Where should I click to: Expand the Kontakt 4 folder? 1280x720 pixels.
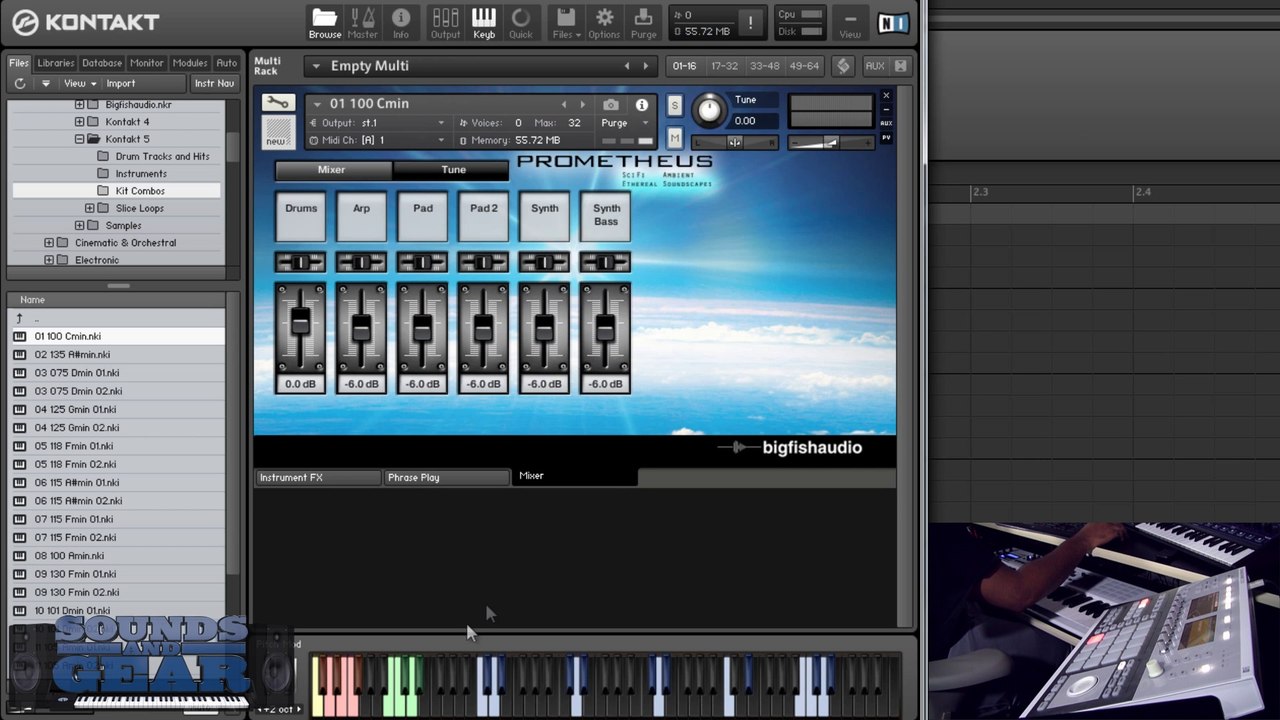point(79,122)
